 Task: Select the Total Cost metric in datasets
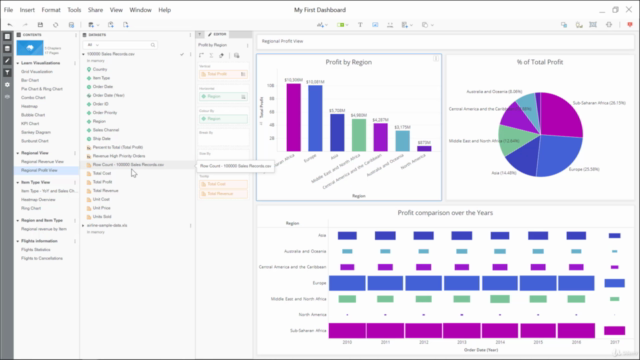[x=102, y=173]
